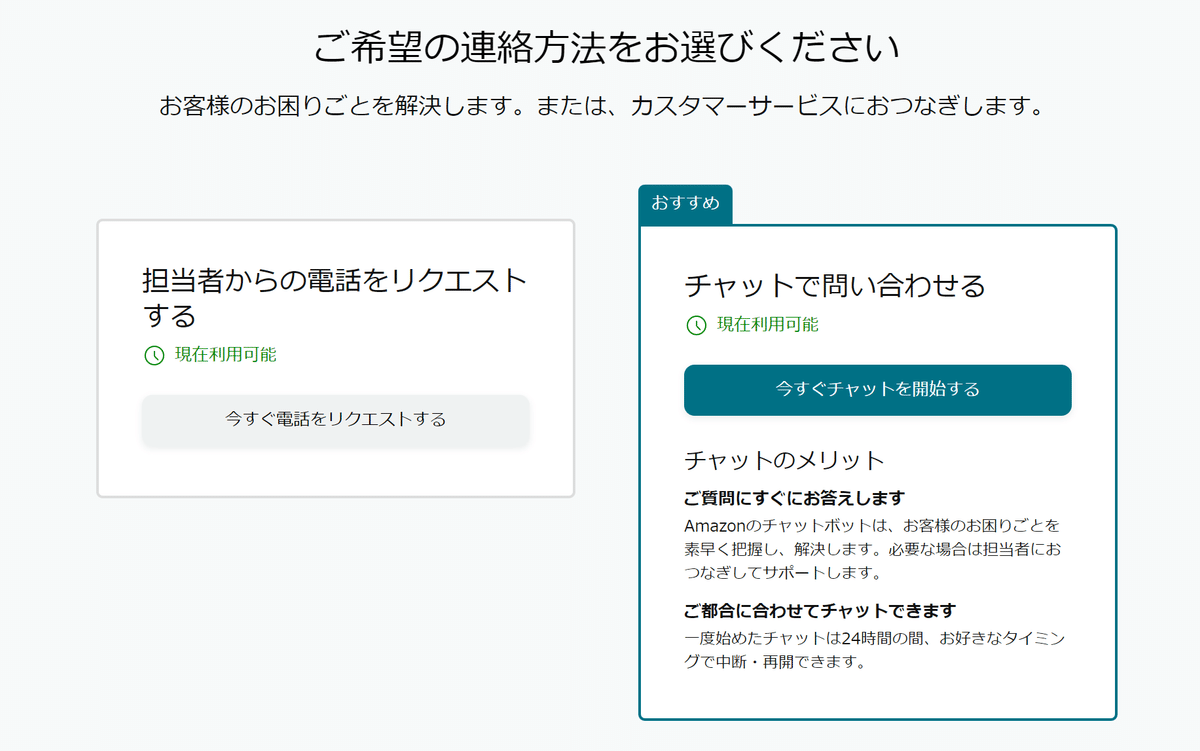1200x751 pixels.
Task: Click clock icon in chat card
Action: (696, 325)
